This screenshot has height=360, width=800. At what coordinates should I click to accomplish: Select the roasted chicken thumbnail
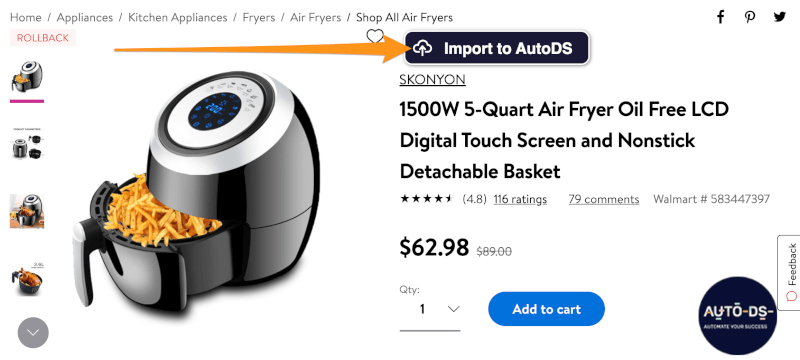pyautogui.click(x=27, y=278)
